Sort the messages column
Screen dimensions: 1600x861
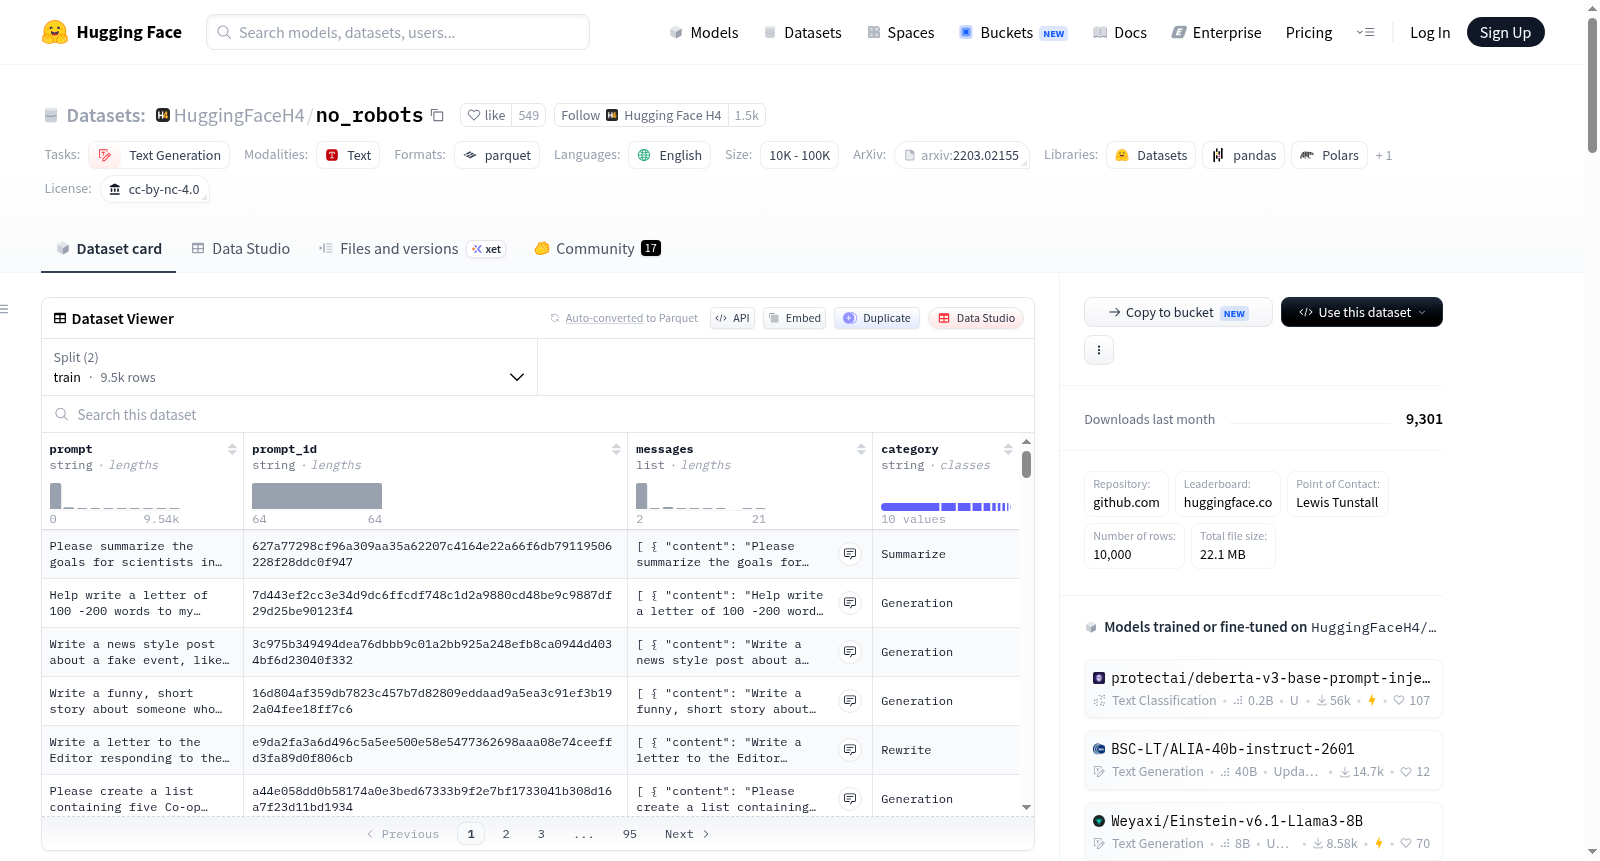pos(861,449)
